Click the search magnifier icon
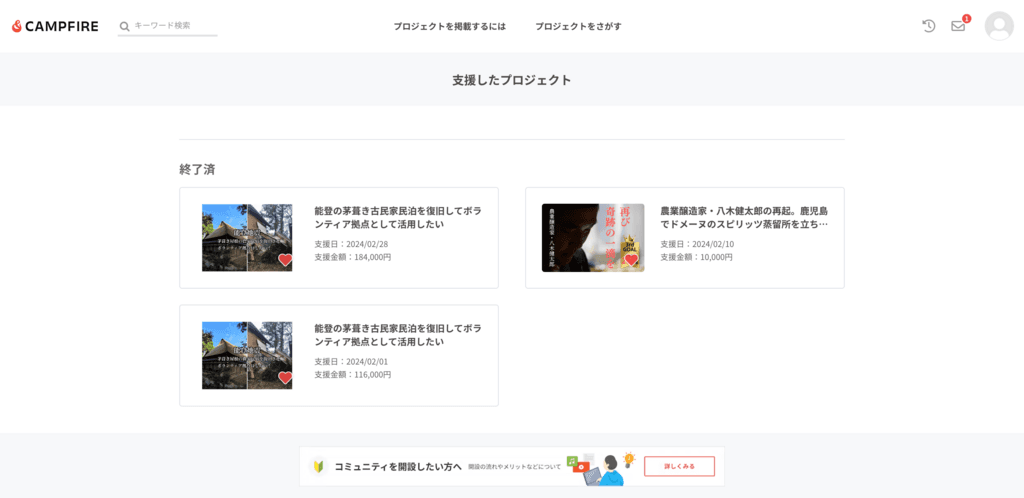1024x498 pixels. click(x=124, y=26)
